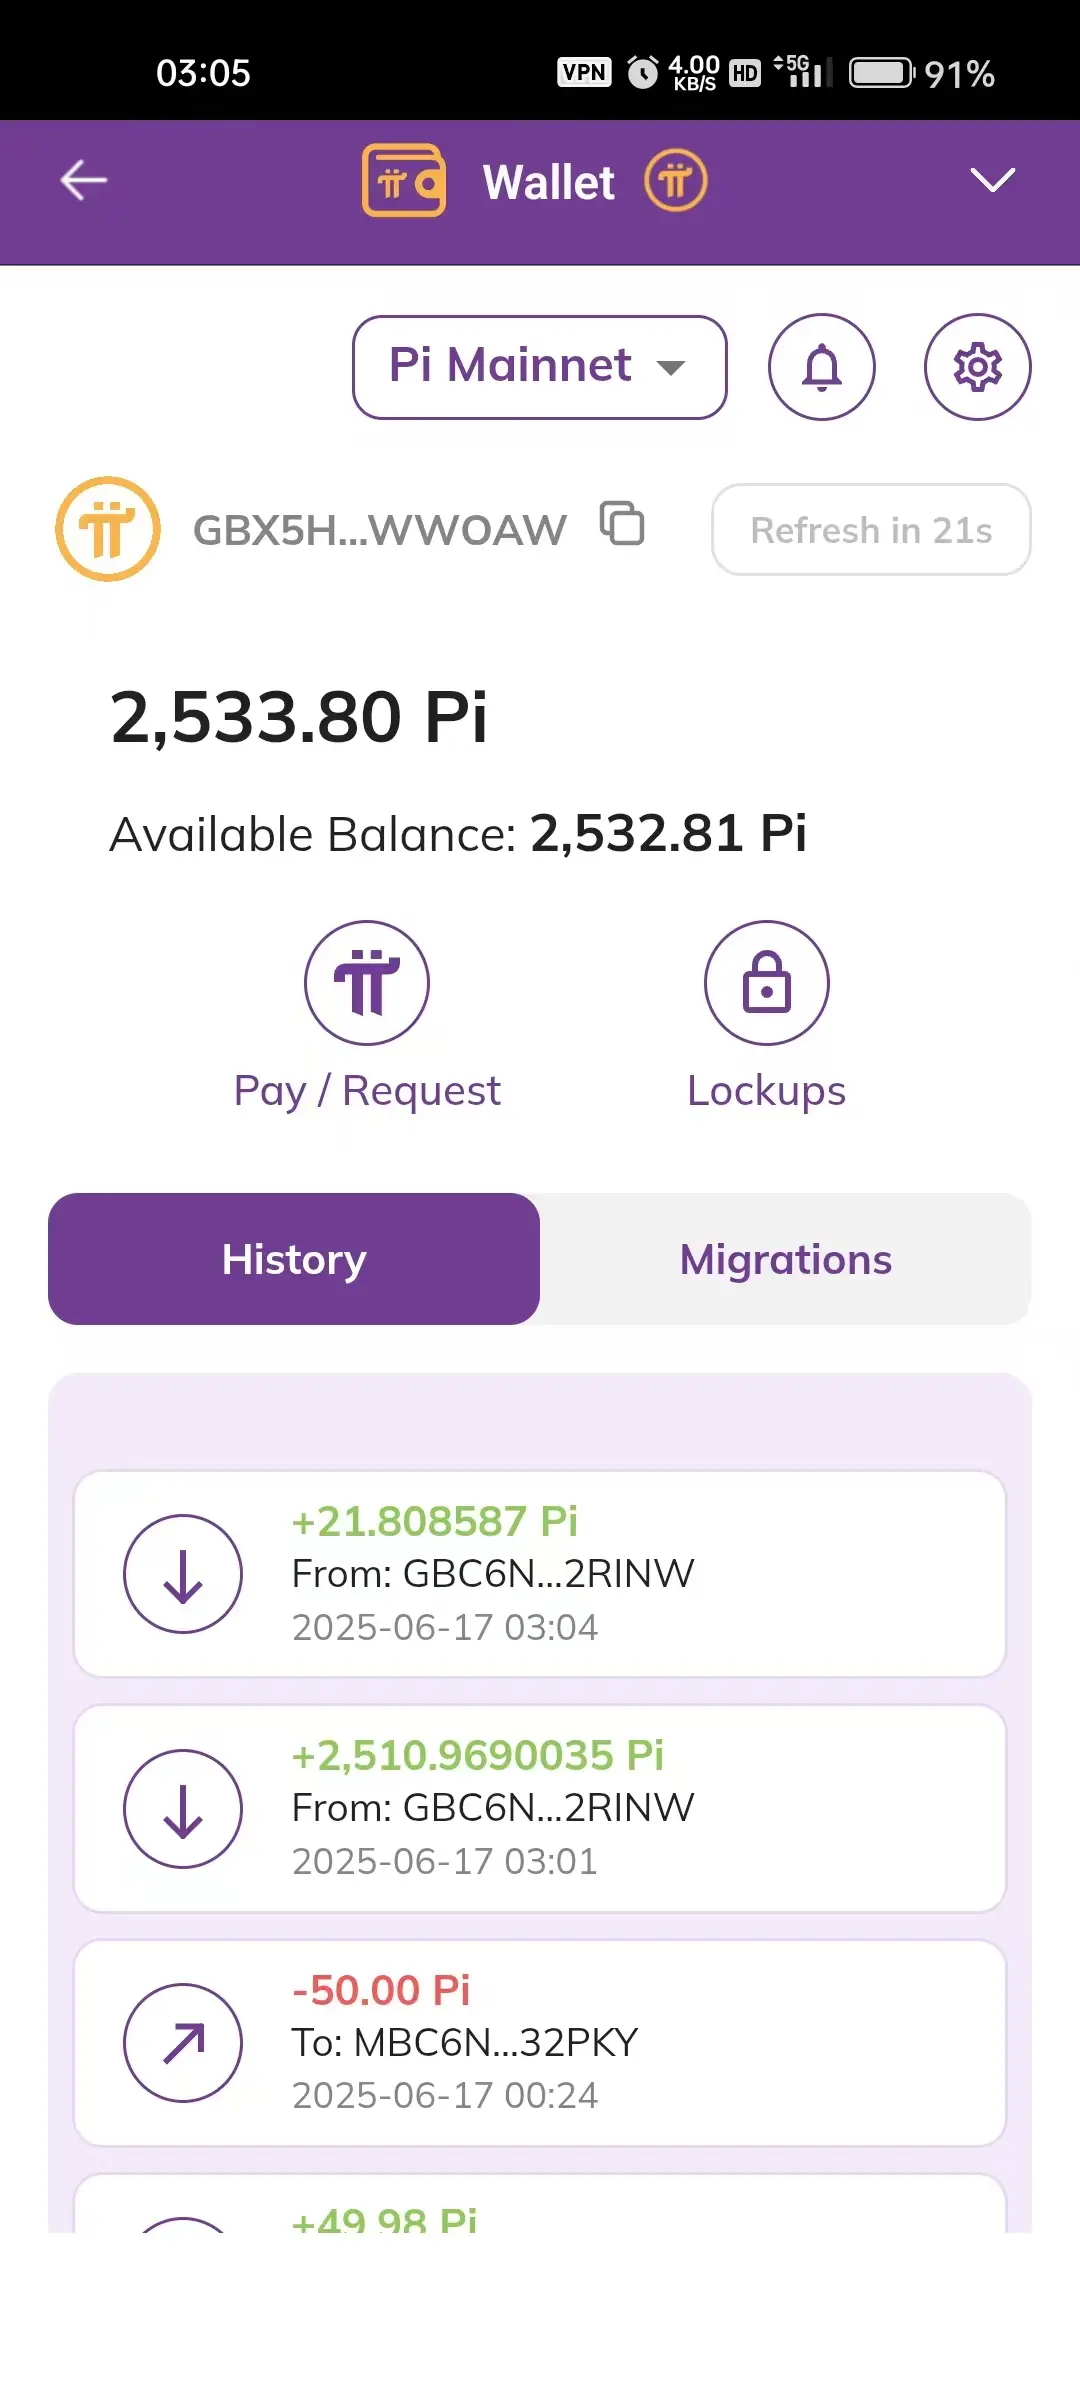The height and width of the screenshot is (2400, 1080).
Task: Switch to the History tab
Action: (x=294, y=1259)
